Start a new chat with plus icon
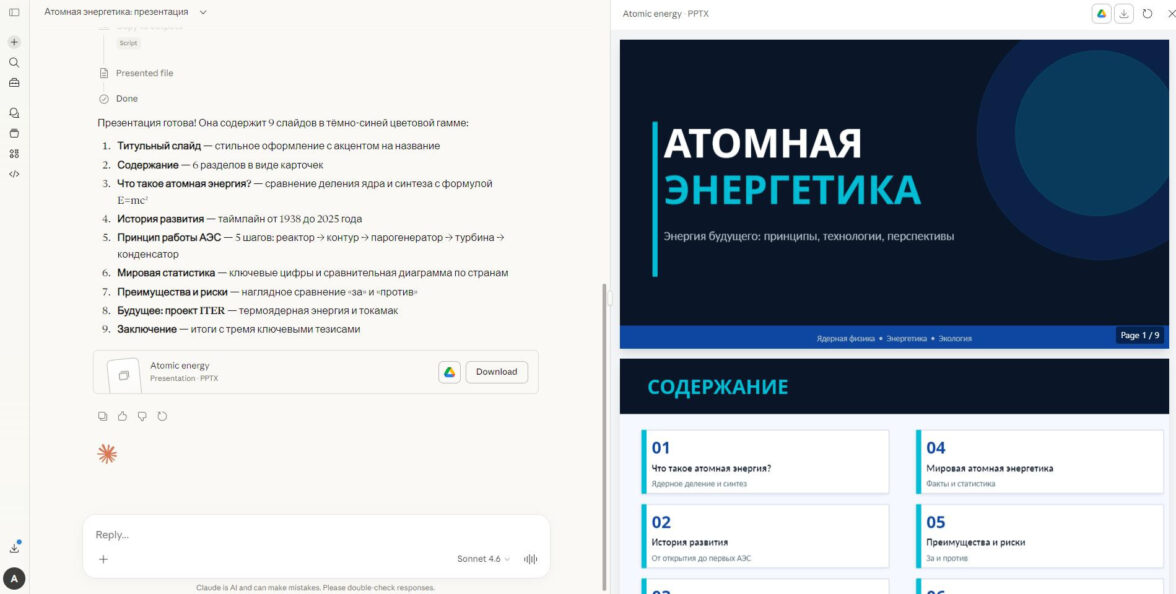The width and height of the screenshot is (1176, 594). [14, 42]
